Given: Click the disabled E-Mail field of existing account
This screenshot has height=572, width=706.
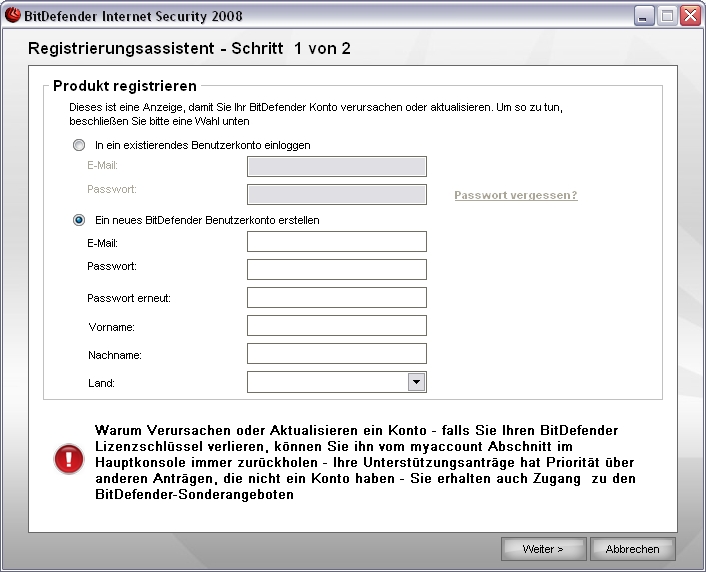Looking at the screenshot, I should (337, 167).
